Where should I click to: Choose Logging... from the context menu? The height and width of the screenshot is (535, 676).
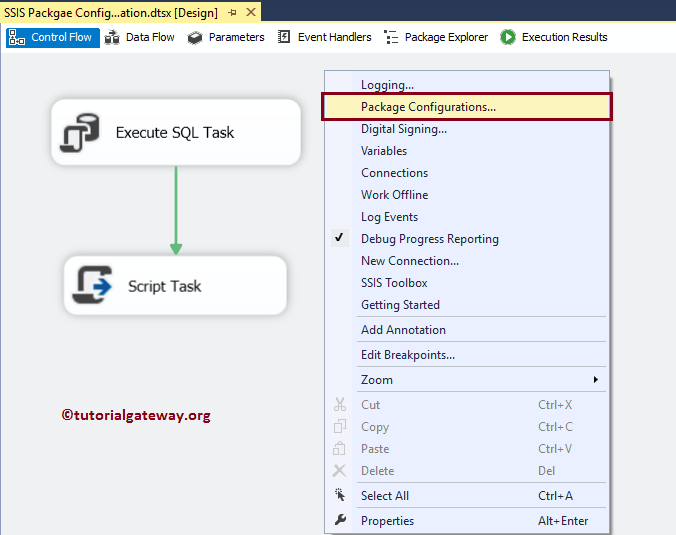467,85
